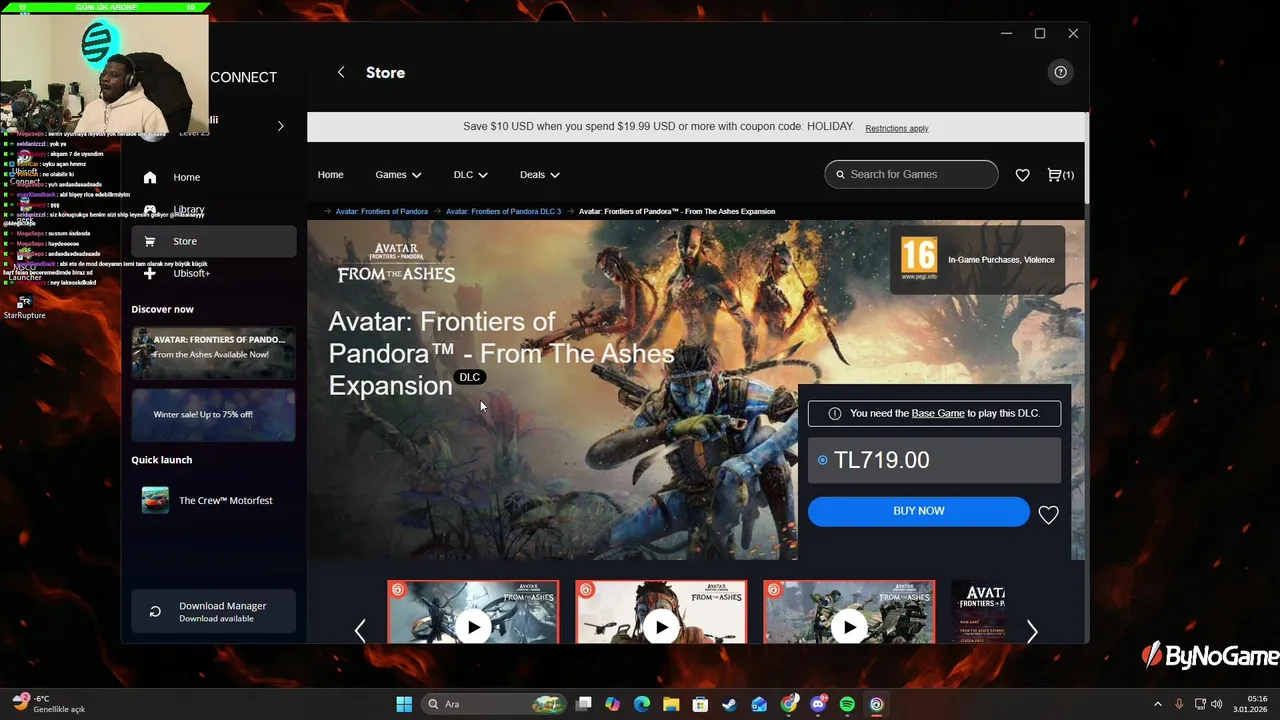Play the second trailer video thumbnail
The width and height of the screenshot is (1280, 720).
(661, 612)
